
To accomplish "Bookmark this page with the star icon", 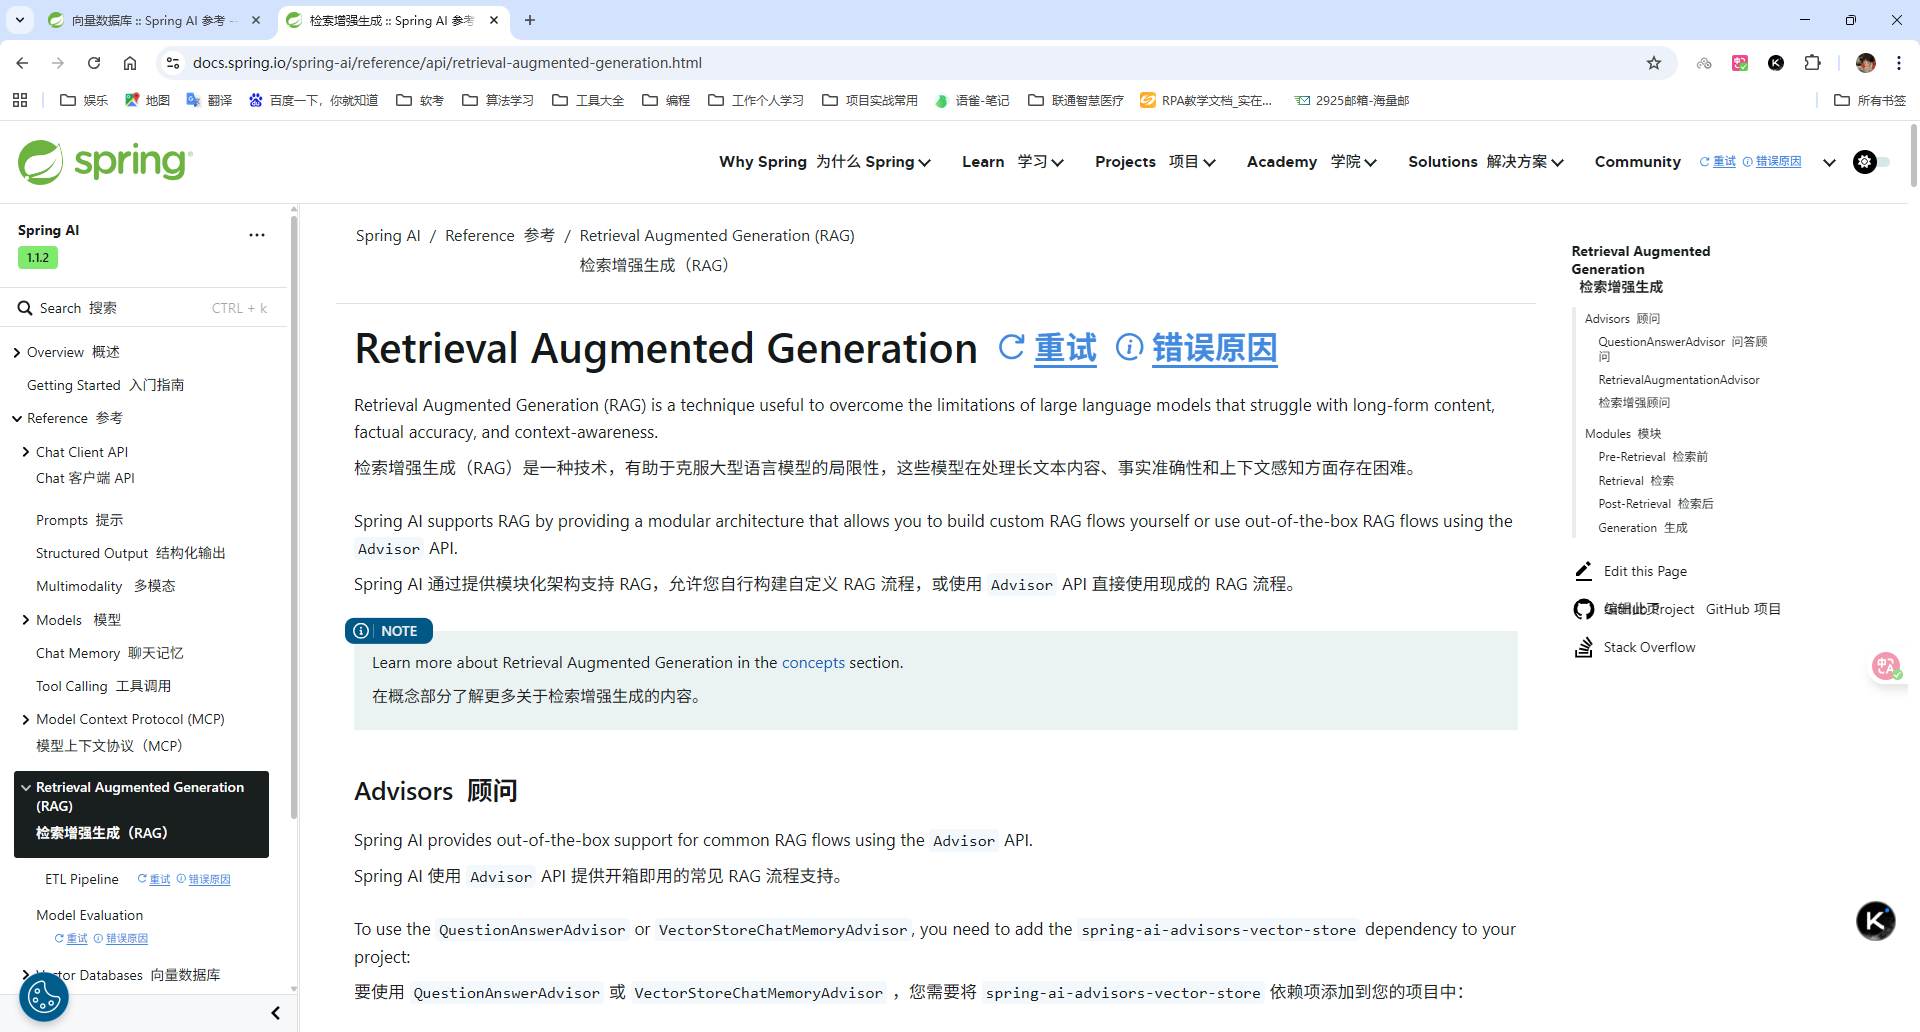I will [1654, 62].
